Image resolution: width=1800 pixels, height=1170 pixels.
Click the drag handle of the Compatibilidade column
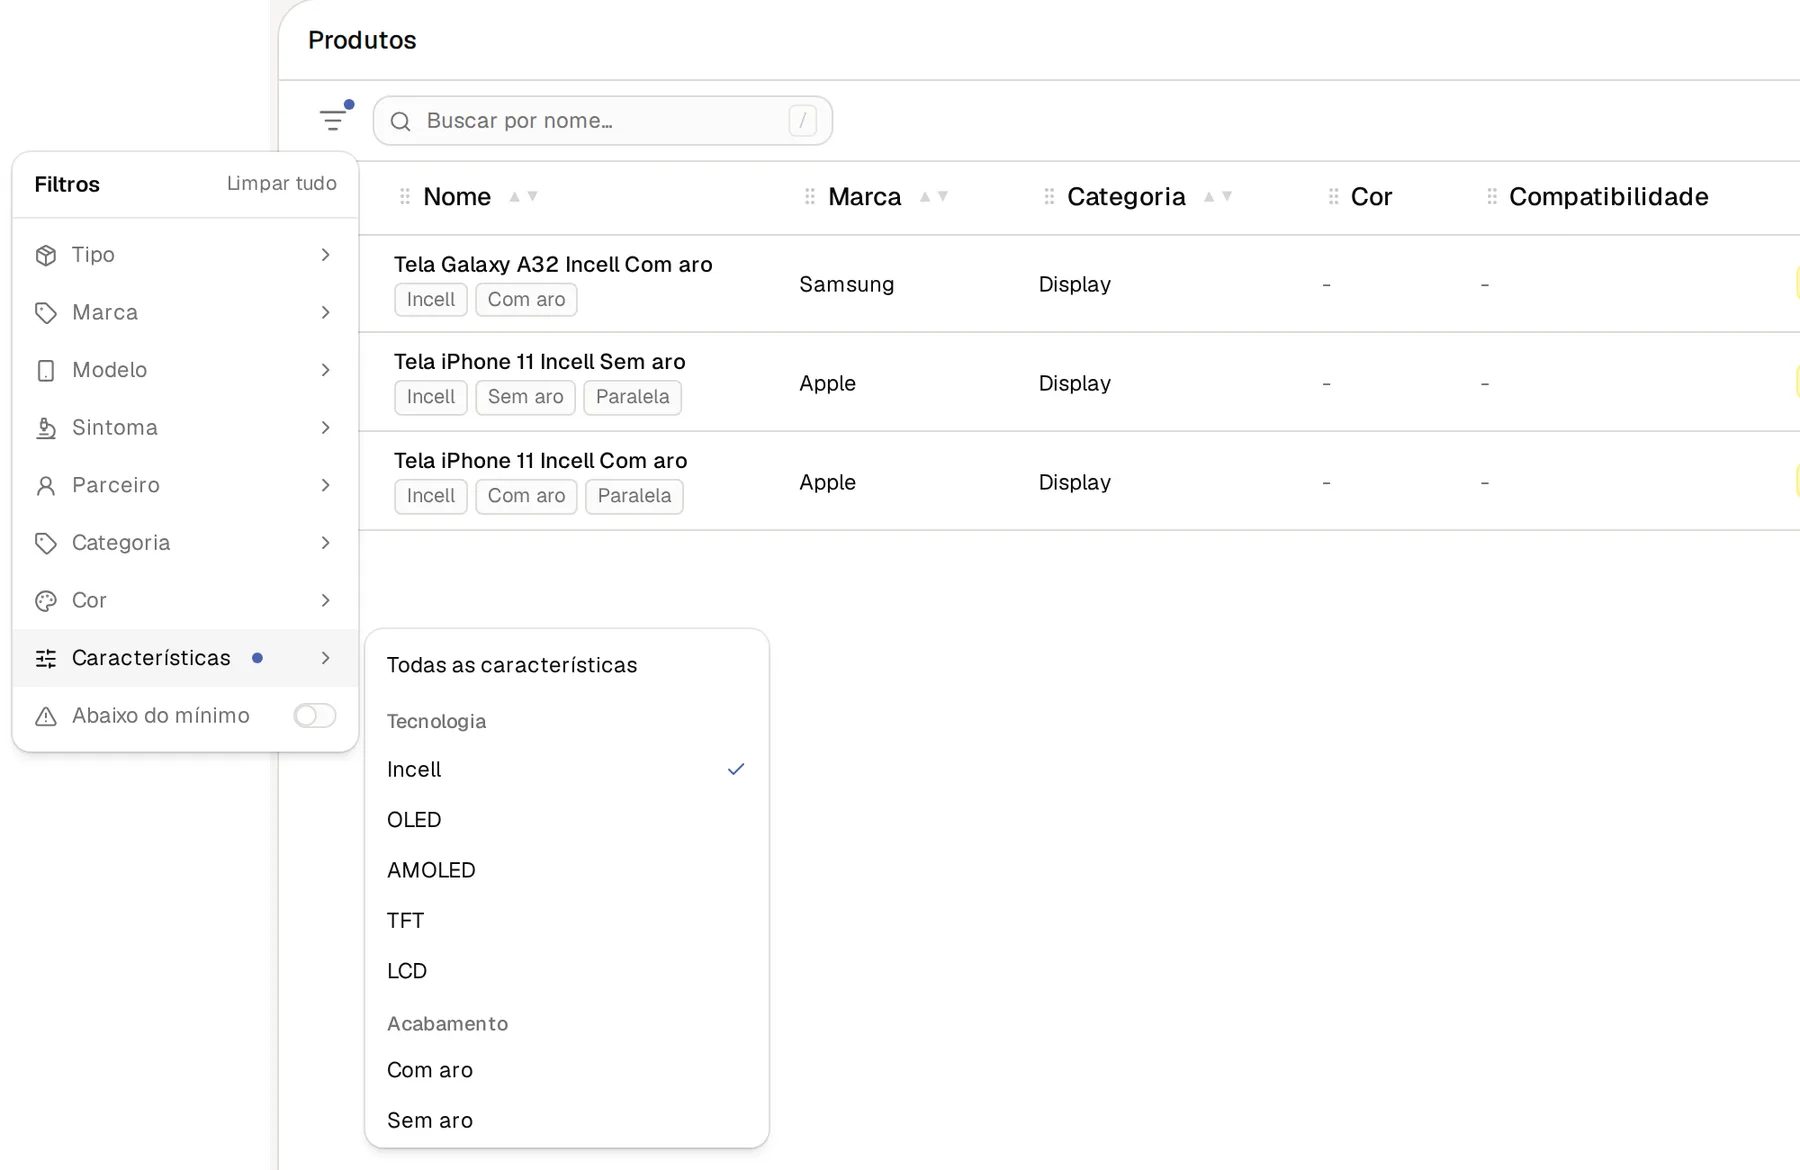[1492, 197]
